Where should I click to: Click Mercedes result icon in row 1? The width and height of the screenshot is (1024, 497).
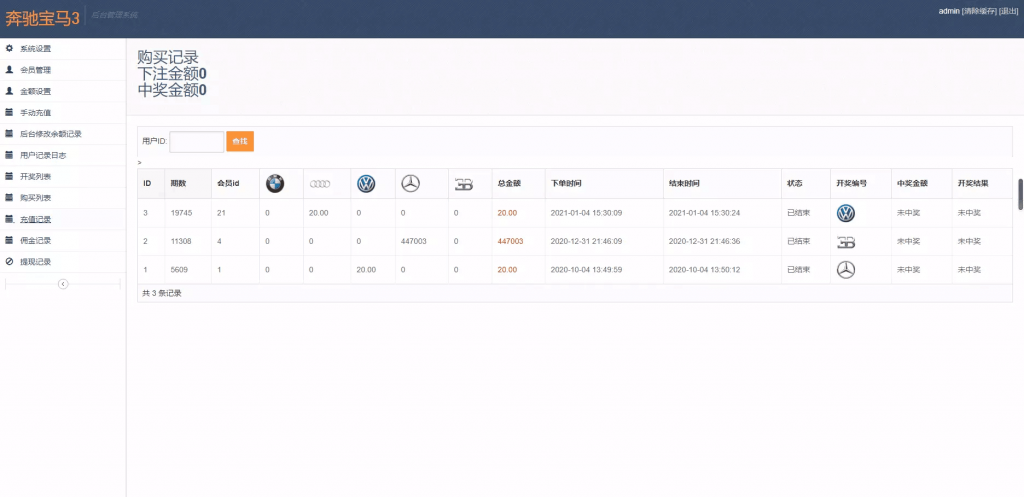846,269
